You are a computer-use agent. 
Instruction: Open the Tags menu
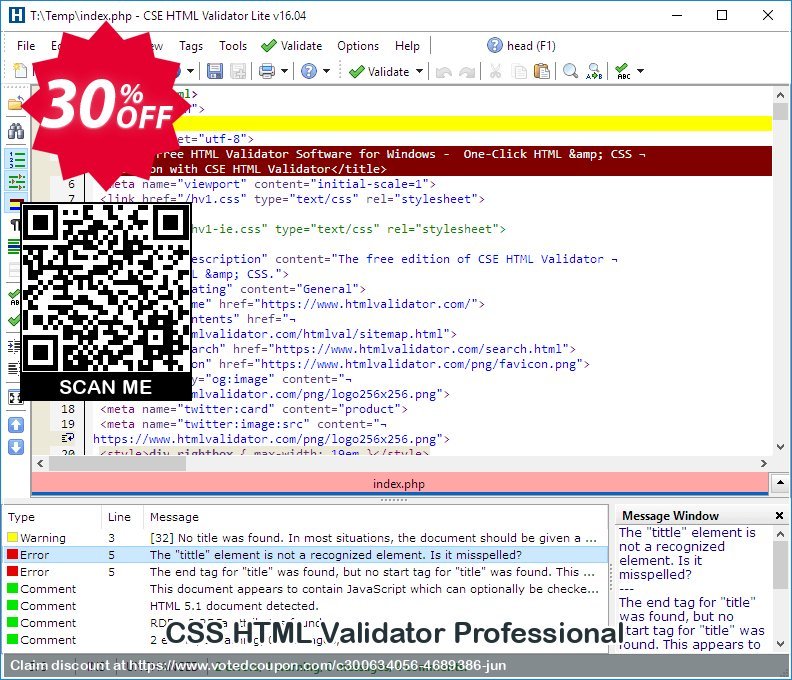[x=191, y=46]
